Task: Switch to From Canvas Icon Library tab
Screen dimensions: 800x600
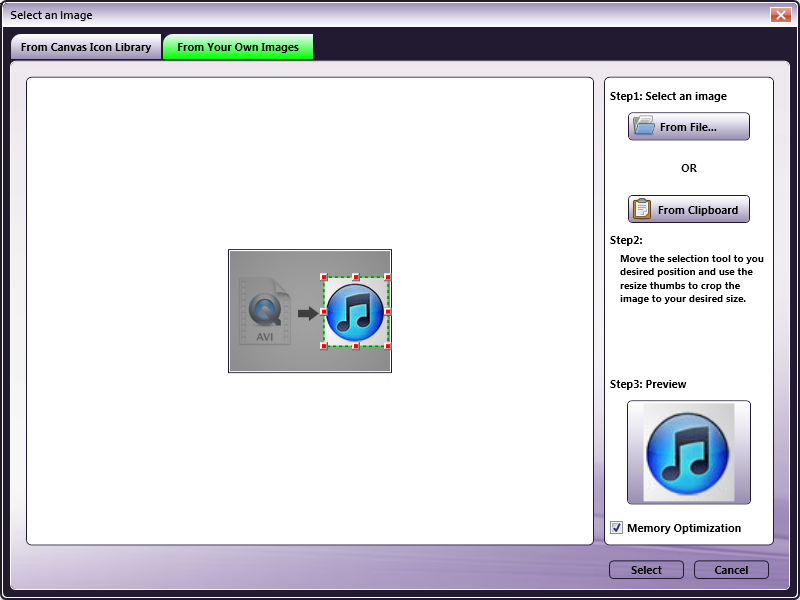Action: coord(86,47)
